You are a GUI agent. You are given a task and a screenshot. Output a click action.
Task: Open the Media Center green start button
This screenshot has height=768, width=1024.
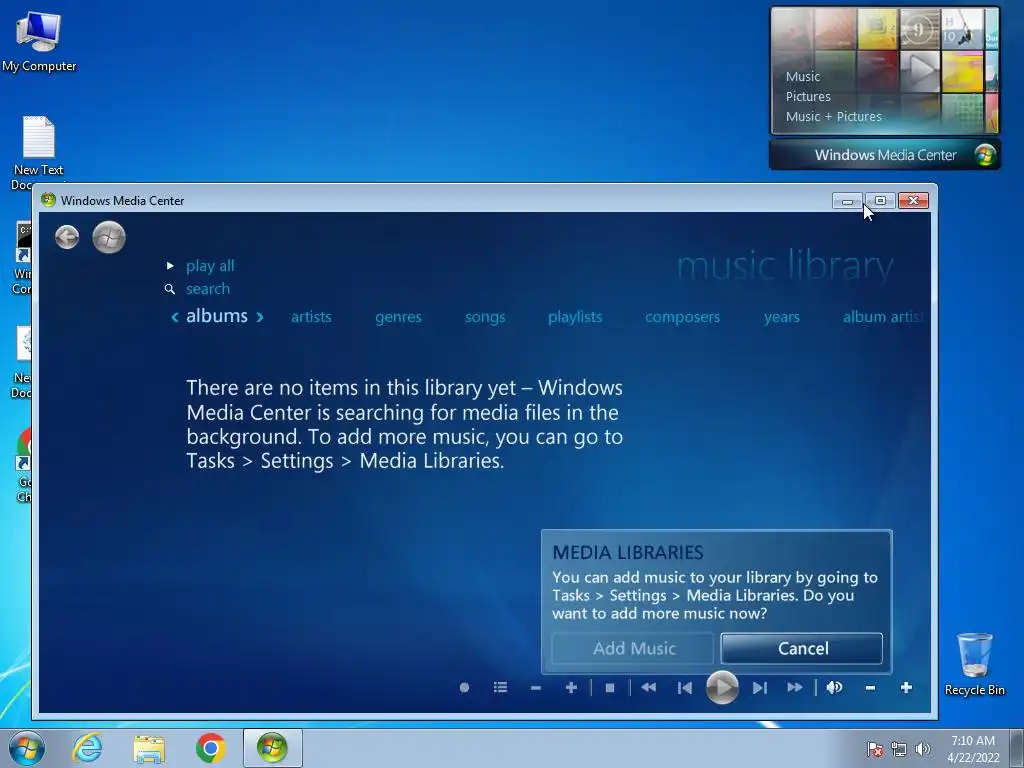point(109,237)
